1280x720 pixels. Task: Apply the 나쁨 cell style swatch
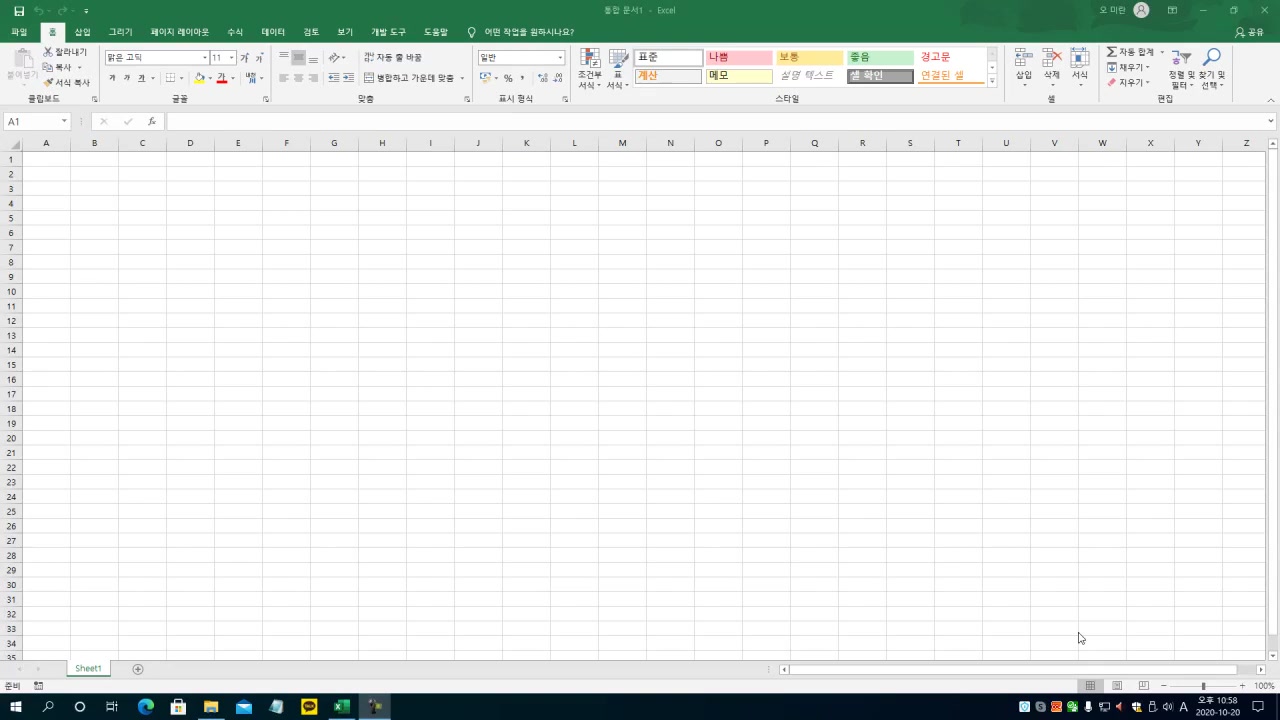[x=739, y=58]
